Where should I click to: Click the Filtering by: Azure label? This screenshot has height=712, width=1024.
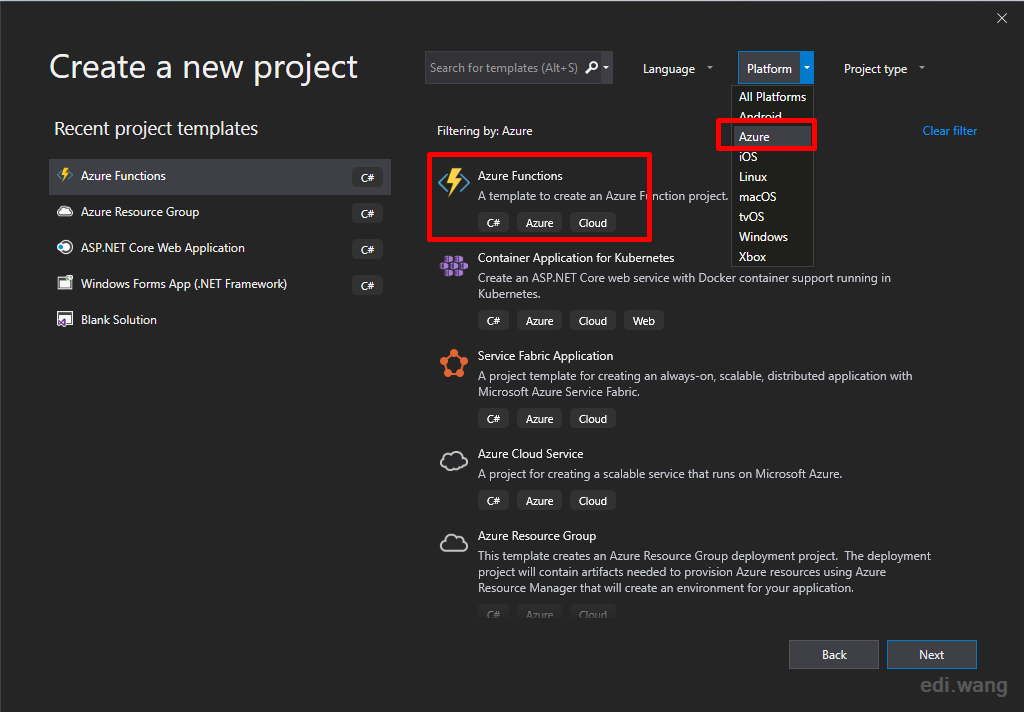485,131
